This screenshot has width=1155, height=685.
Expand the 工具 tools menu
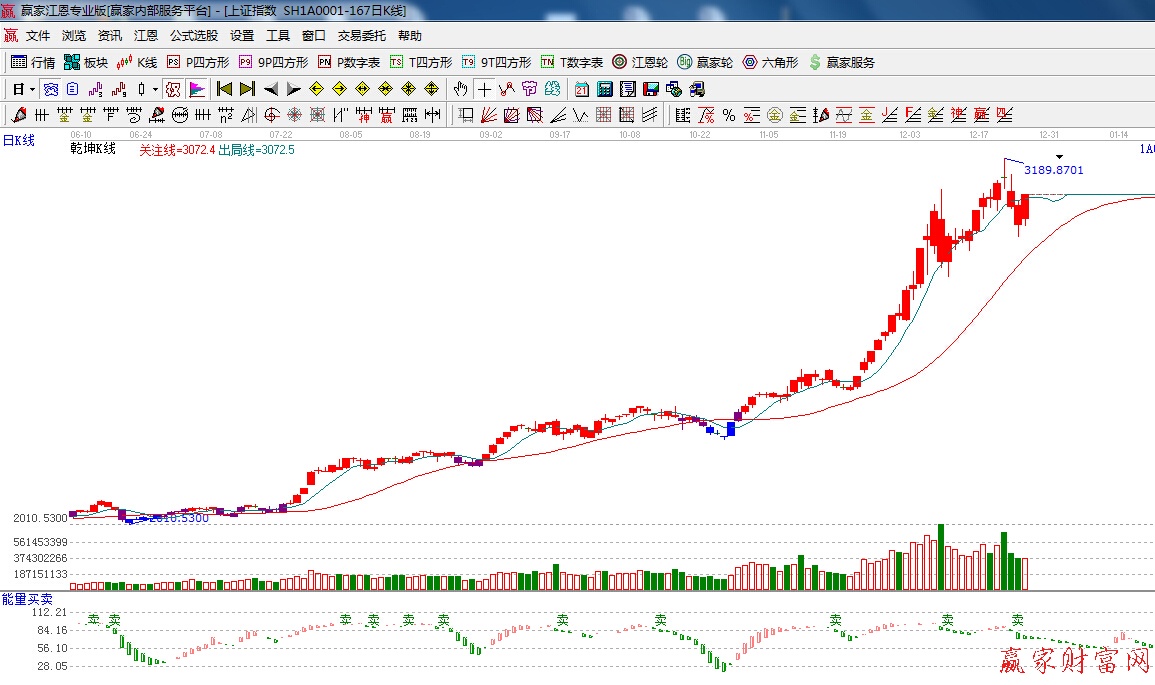(x=278, y=36)
